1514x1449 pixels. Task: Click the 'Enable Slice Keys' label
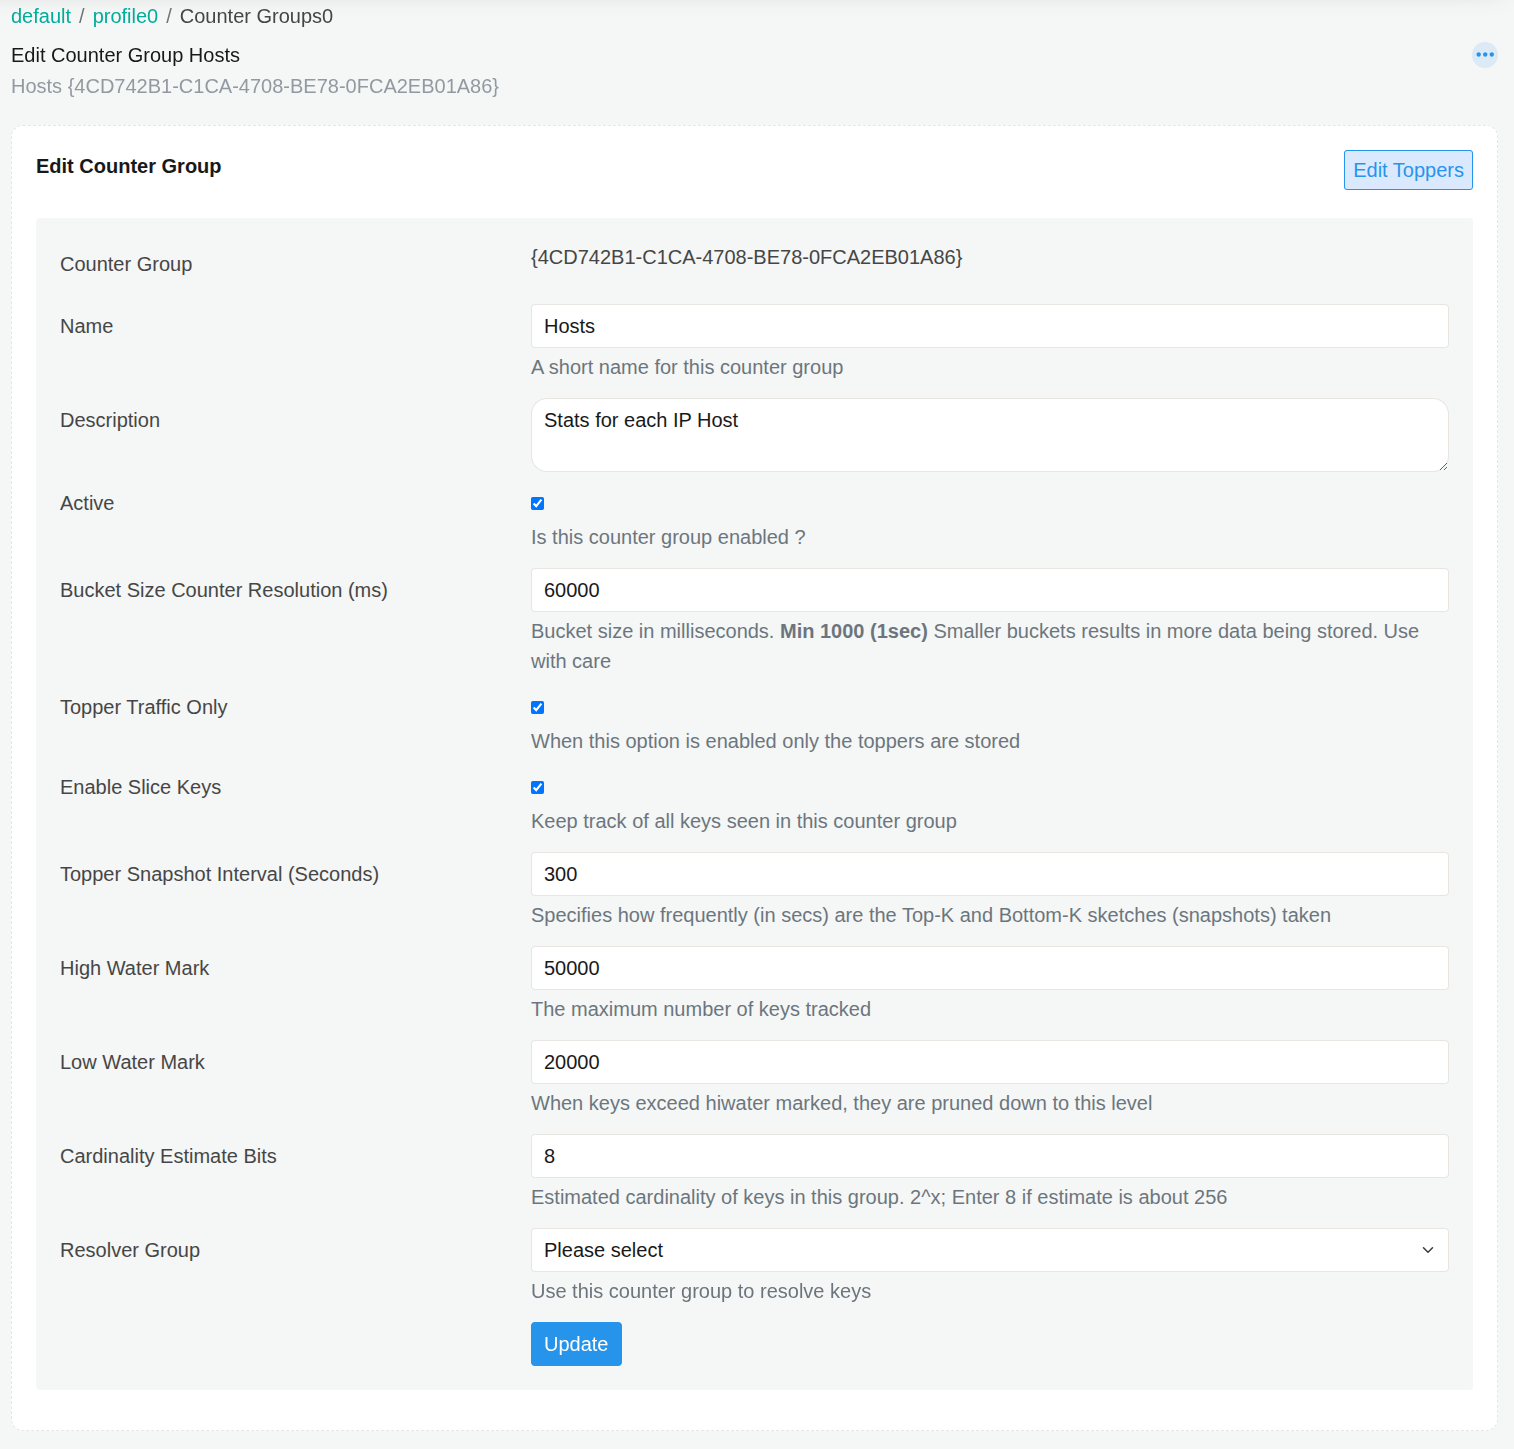(141, 787)
